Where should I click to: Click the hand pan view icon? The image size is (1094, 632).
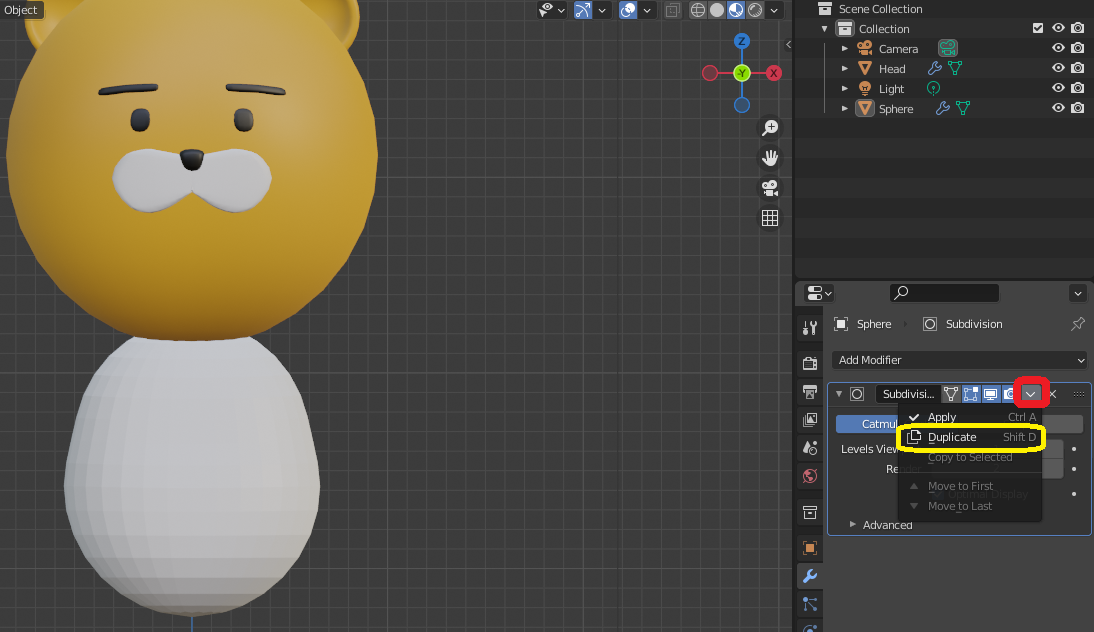(x=770, y=158)
